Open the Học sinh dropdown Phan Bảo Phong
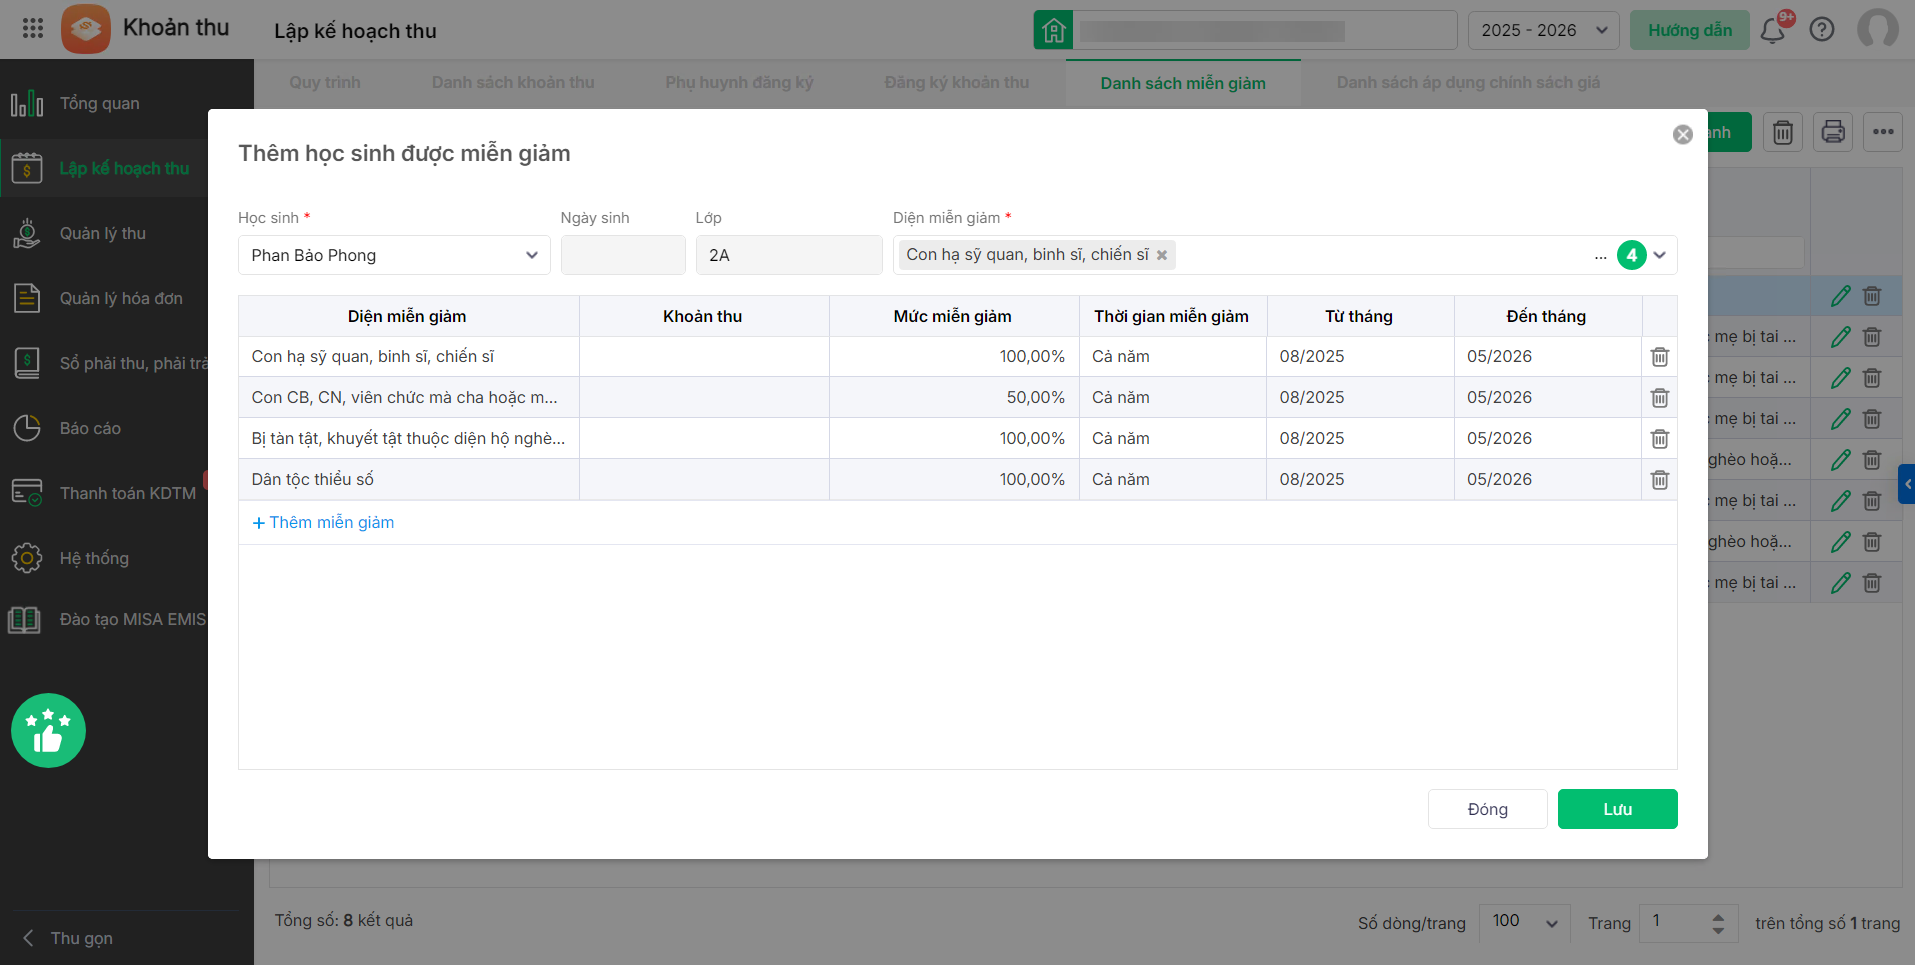Screen dimensions: 1915x965 394,255
